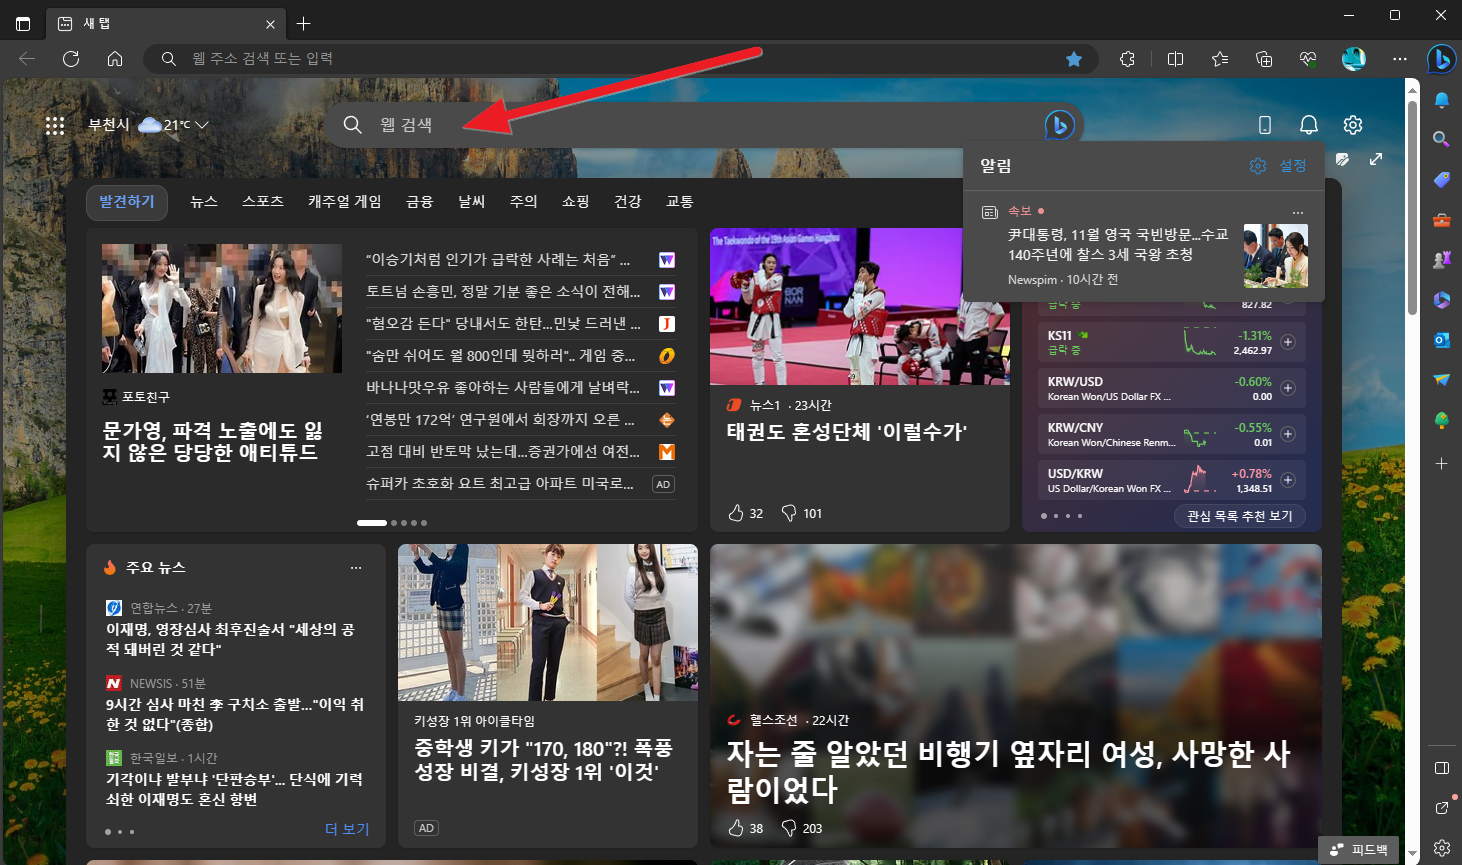This screenshot has height=865, width=1462.
Task: Open the Outlook icon in the sidebar
Action: pyautogui.click(x=1441, y=340)
